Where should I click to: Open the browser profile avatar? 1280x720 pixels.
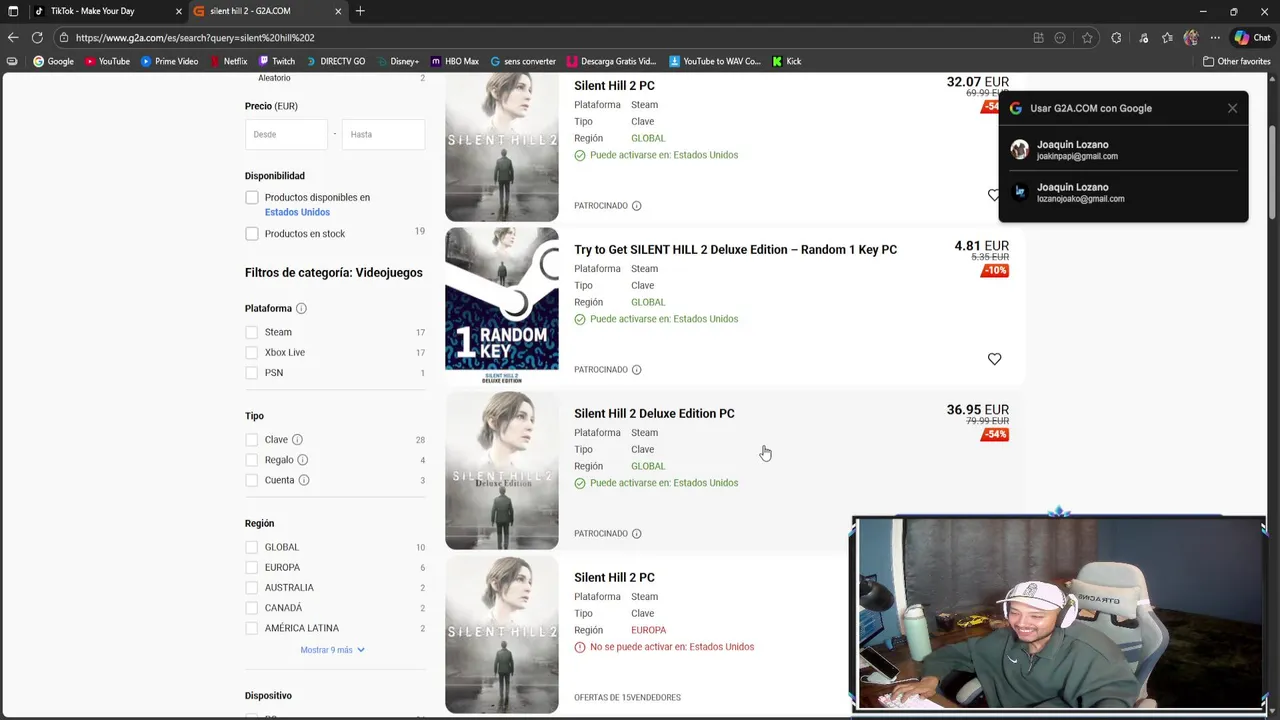tap(1191, 38)
